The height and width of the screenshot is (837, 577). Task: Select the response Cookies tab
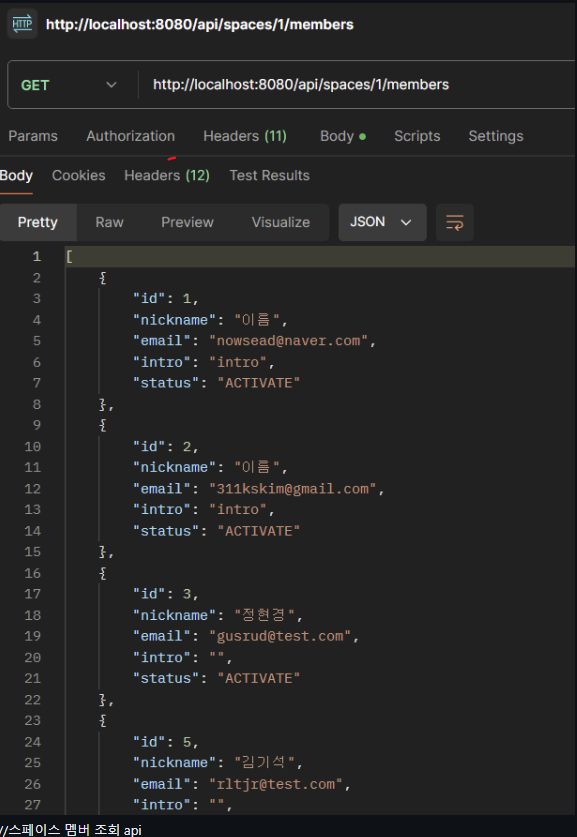(x=78, y=176)
